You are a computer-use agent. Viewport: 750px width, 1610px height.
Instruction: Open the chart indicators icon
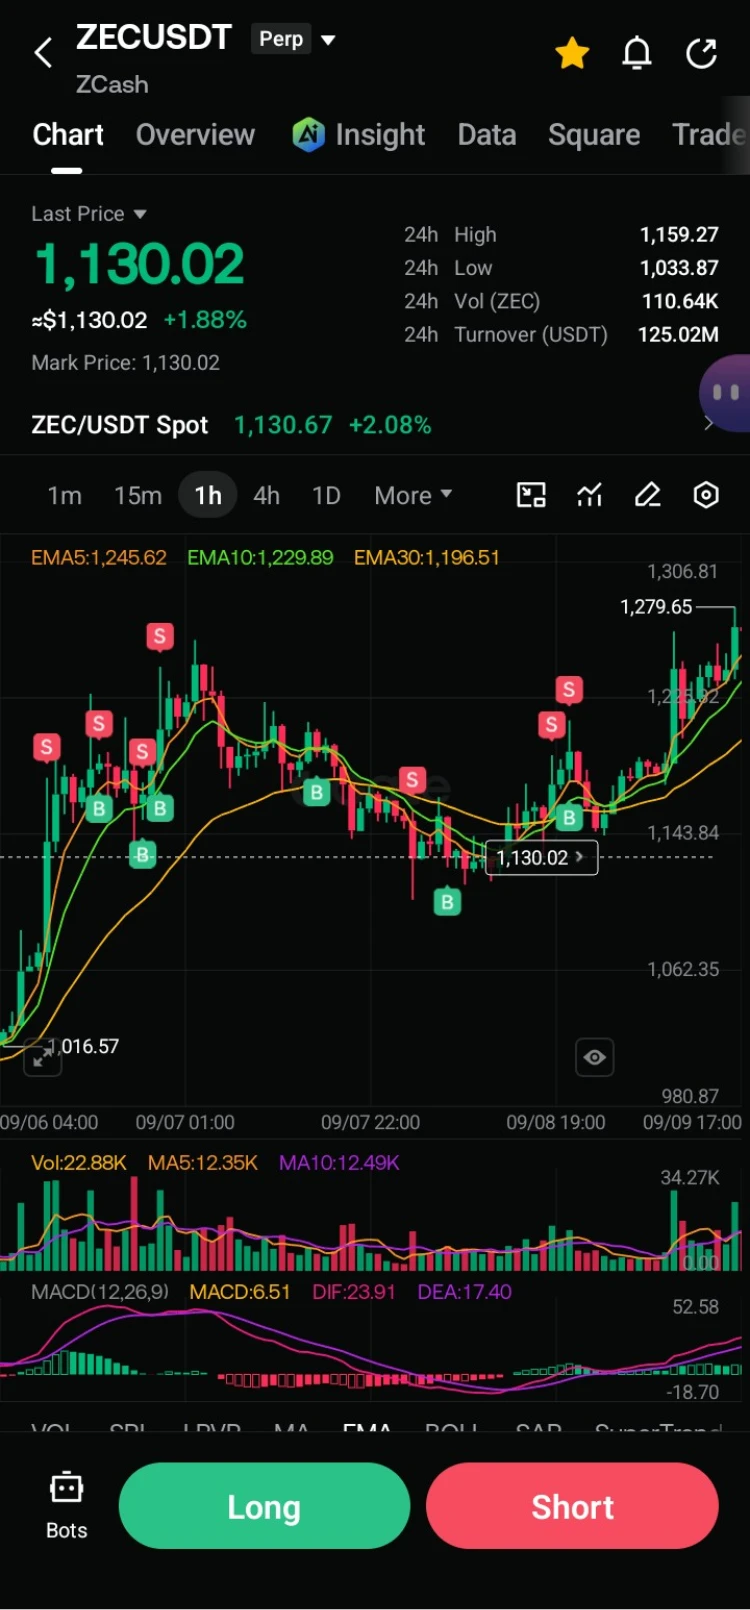point(590,495)
